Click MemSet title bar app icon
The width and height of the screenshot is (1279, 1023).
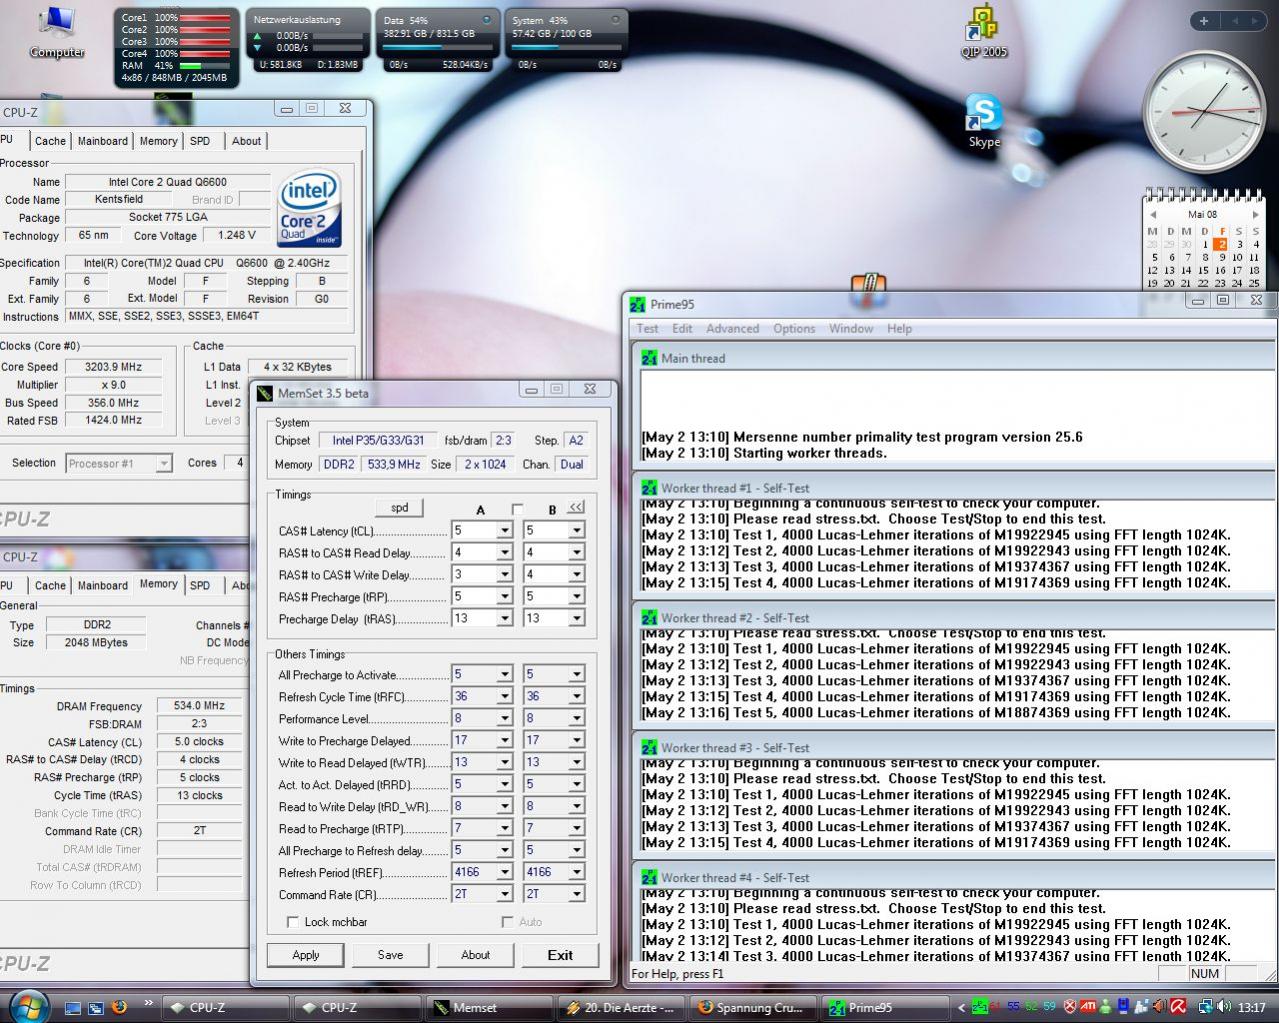(265, 393)
